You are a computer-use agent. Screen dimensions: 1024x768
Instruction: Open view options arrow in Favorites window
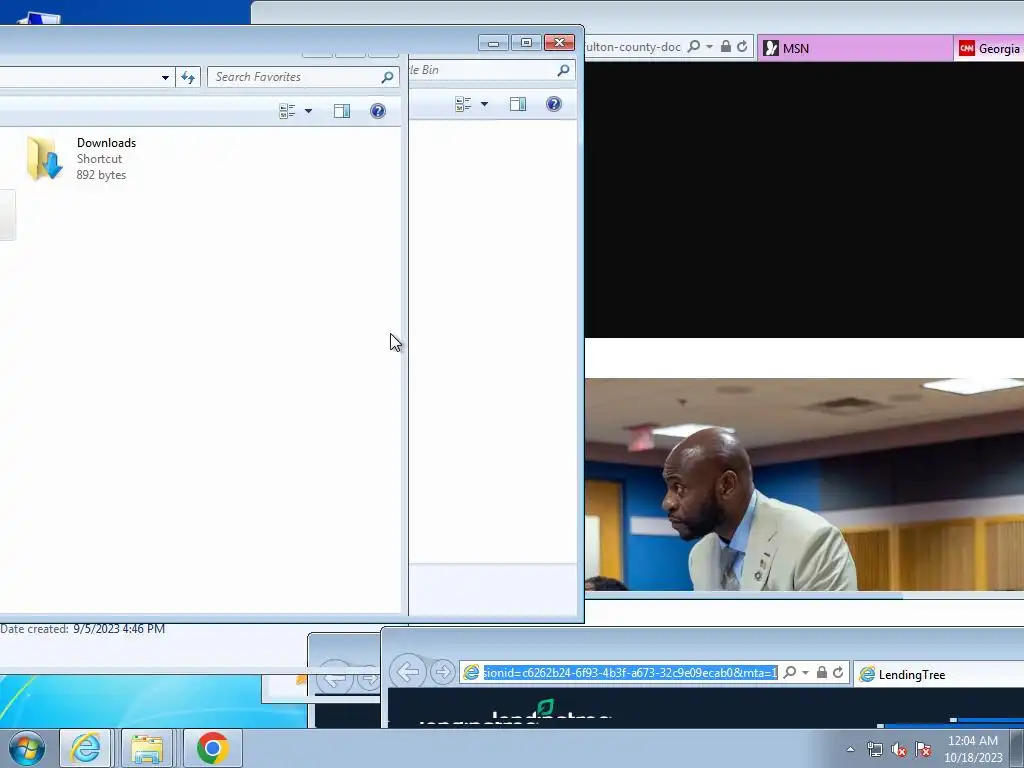pyautogui.click(x=308, y=111)
